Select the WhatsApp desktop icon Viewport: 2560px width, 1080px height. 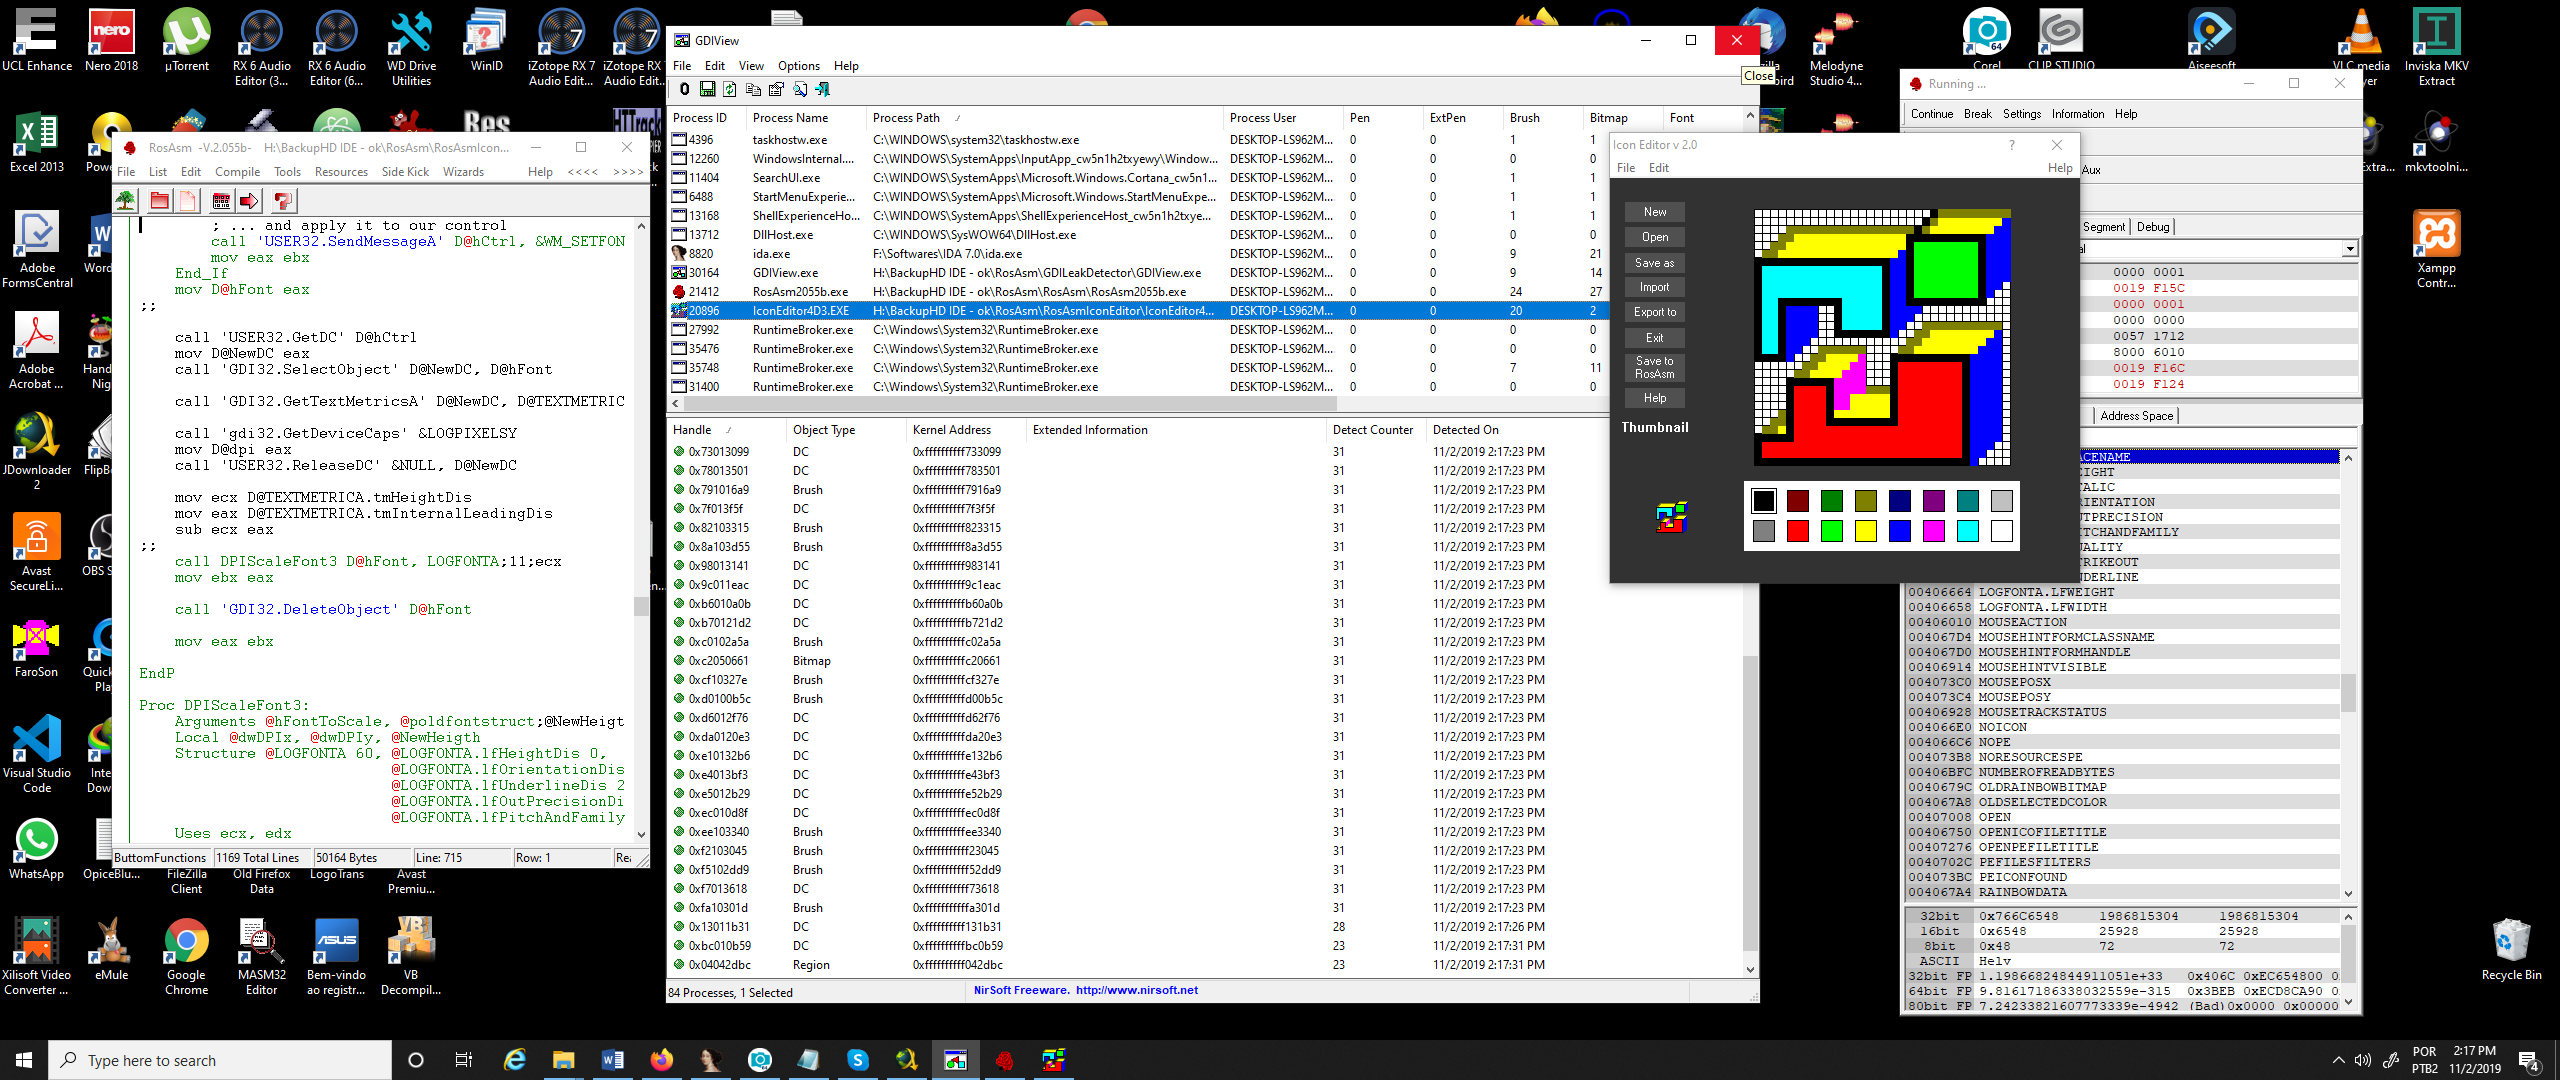tap(37, 849)
